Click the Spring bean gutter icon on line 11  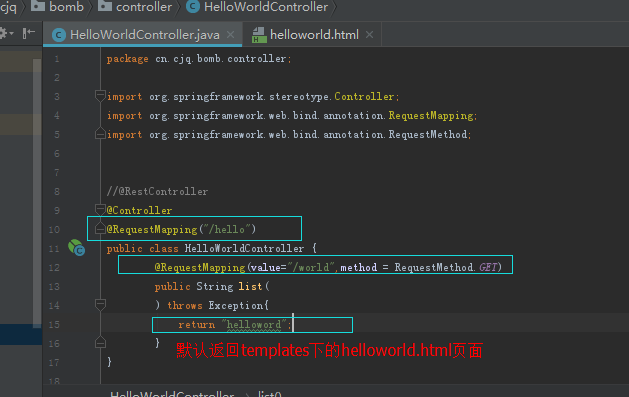point(76,247)
